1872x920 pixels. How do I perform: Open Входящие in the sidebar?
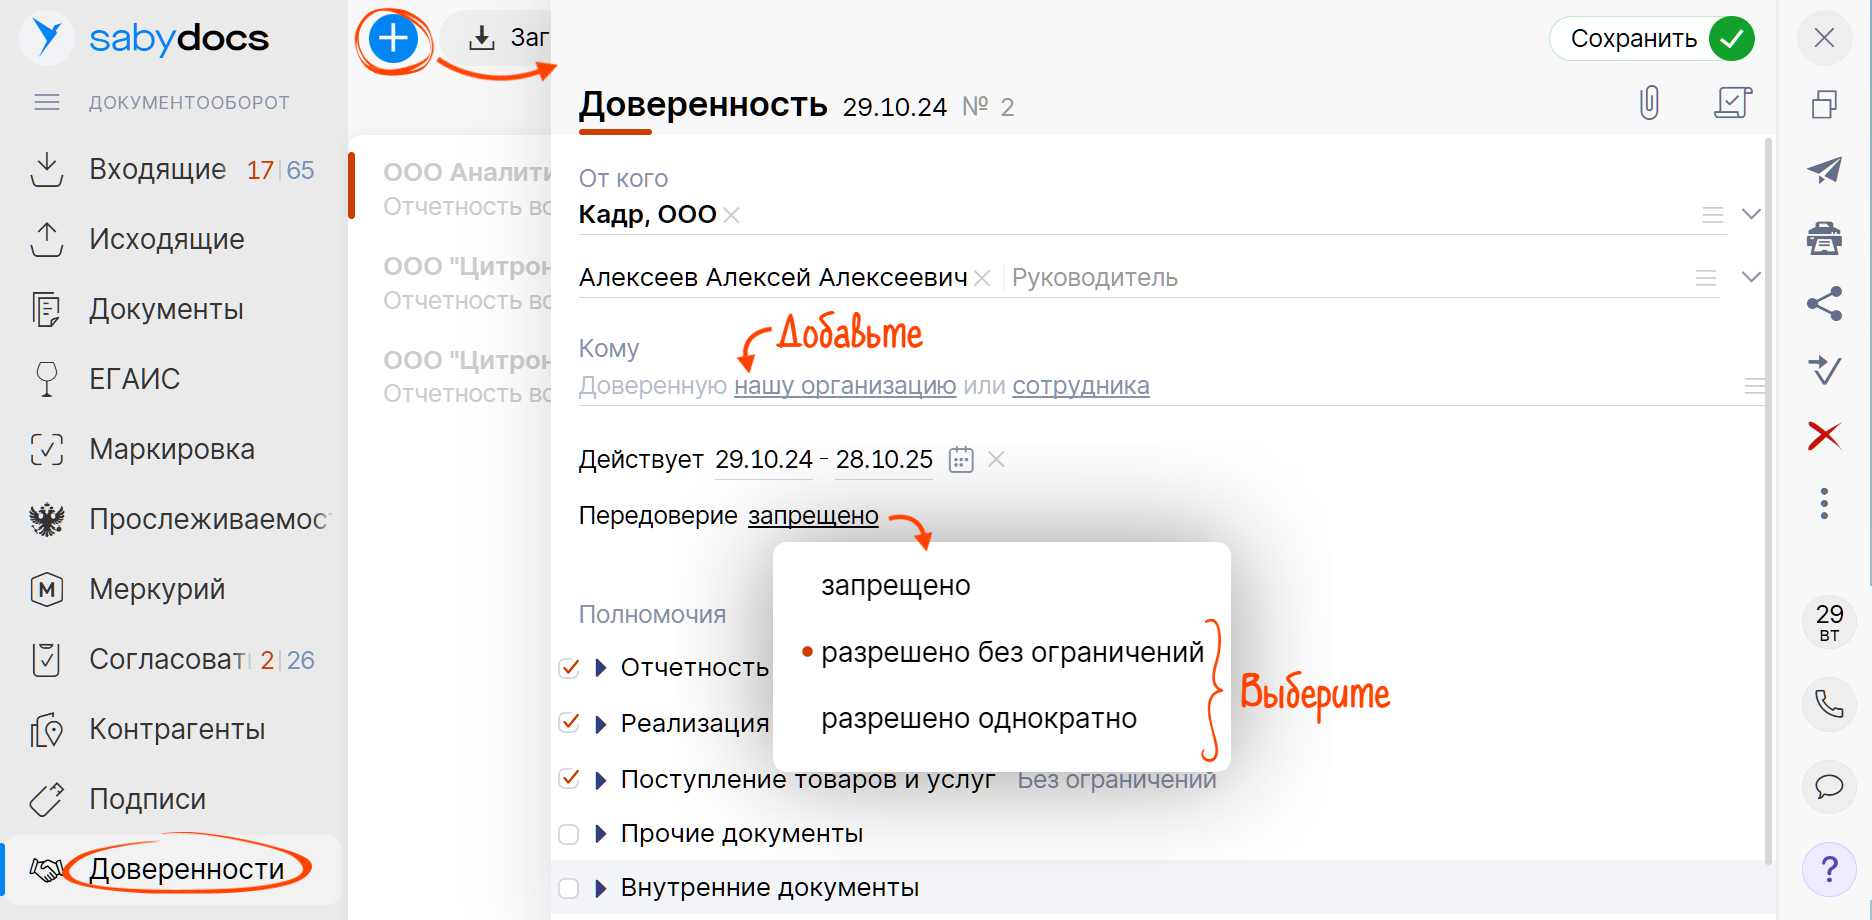[x=157, y=170]
